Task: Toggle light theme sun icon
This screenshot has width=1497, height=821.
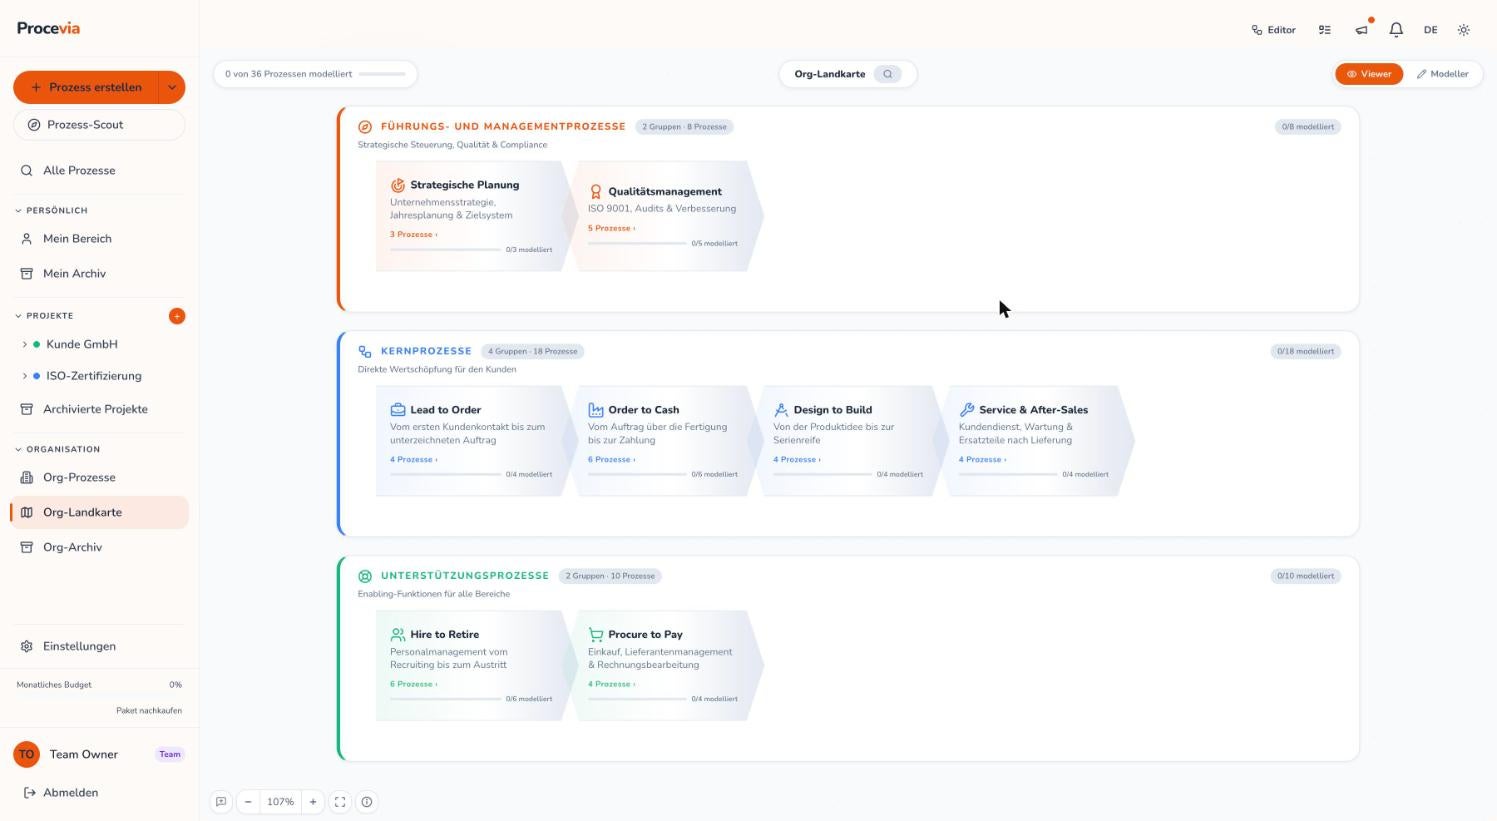Action: coord(1464,30)
